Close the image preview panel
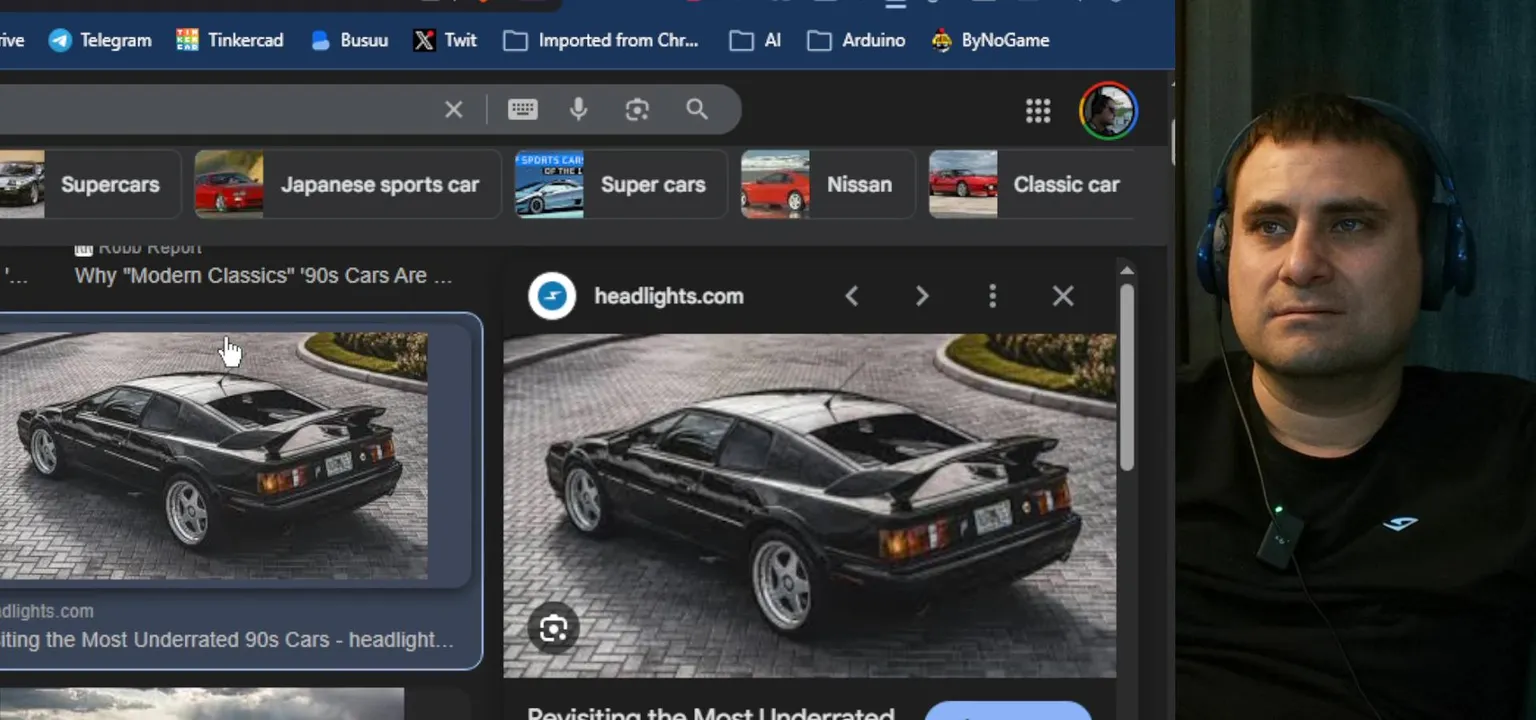Image resolution: width=1536 pixels, height=720 pixels. [1063, 296]
